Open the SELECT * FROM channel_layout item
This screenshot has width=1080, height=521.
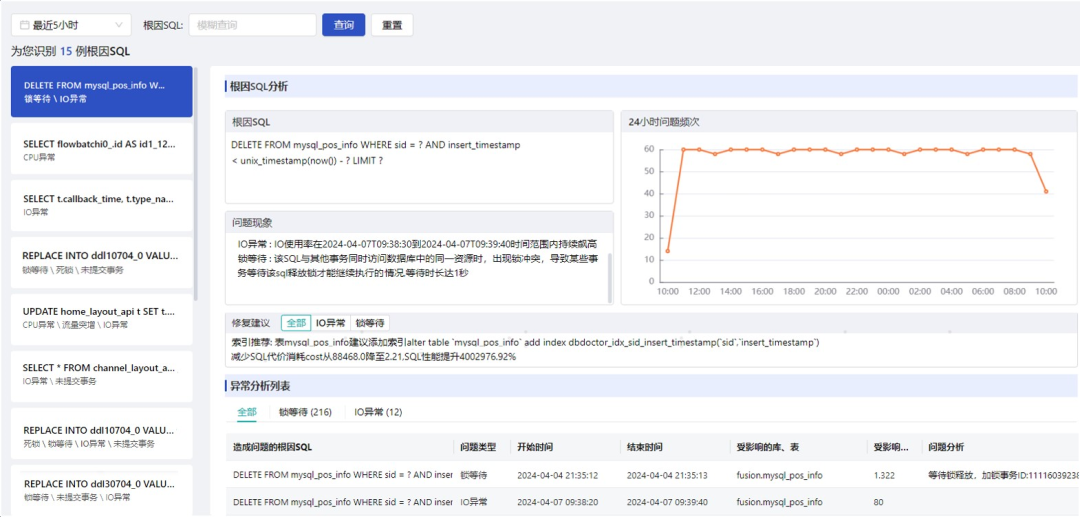point(102,376)
